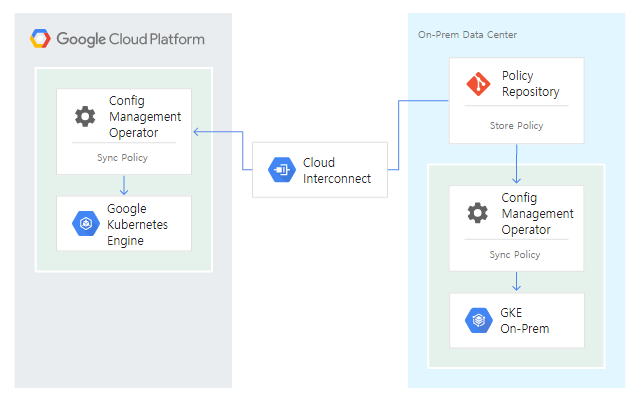Image resolution: width=644 pixels, height=403 pixels.
Task: Click the gear icon in GCP Config Management Operator
Action: (85, 117)
